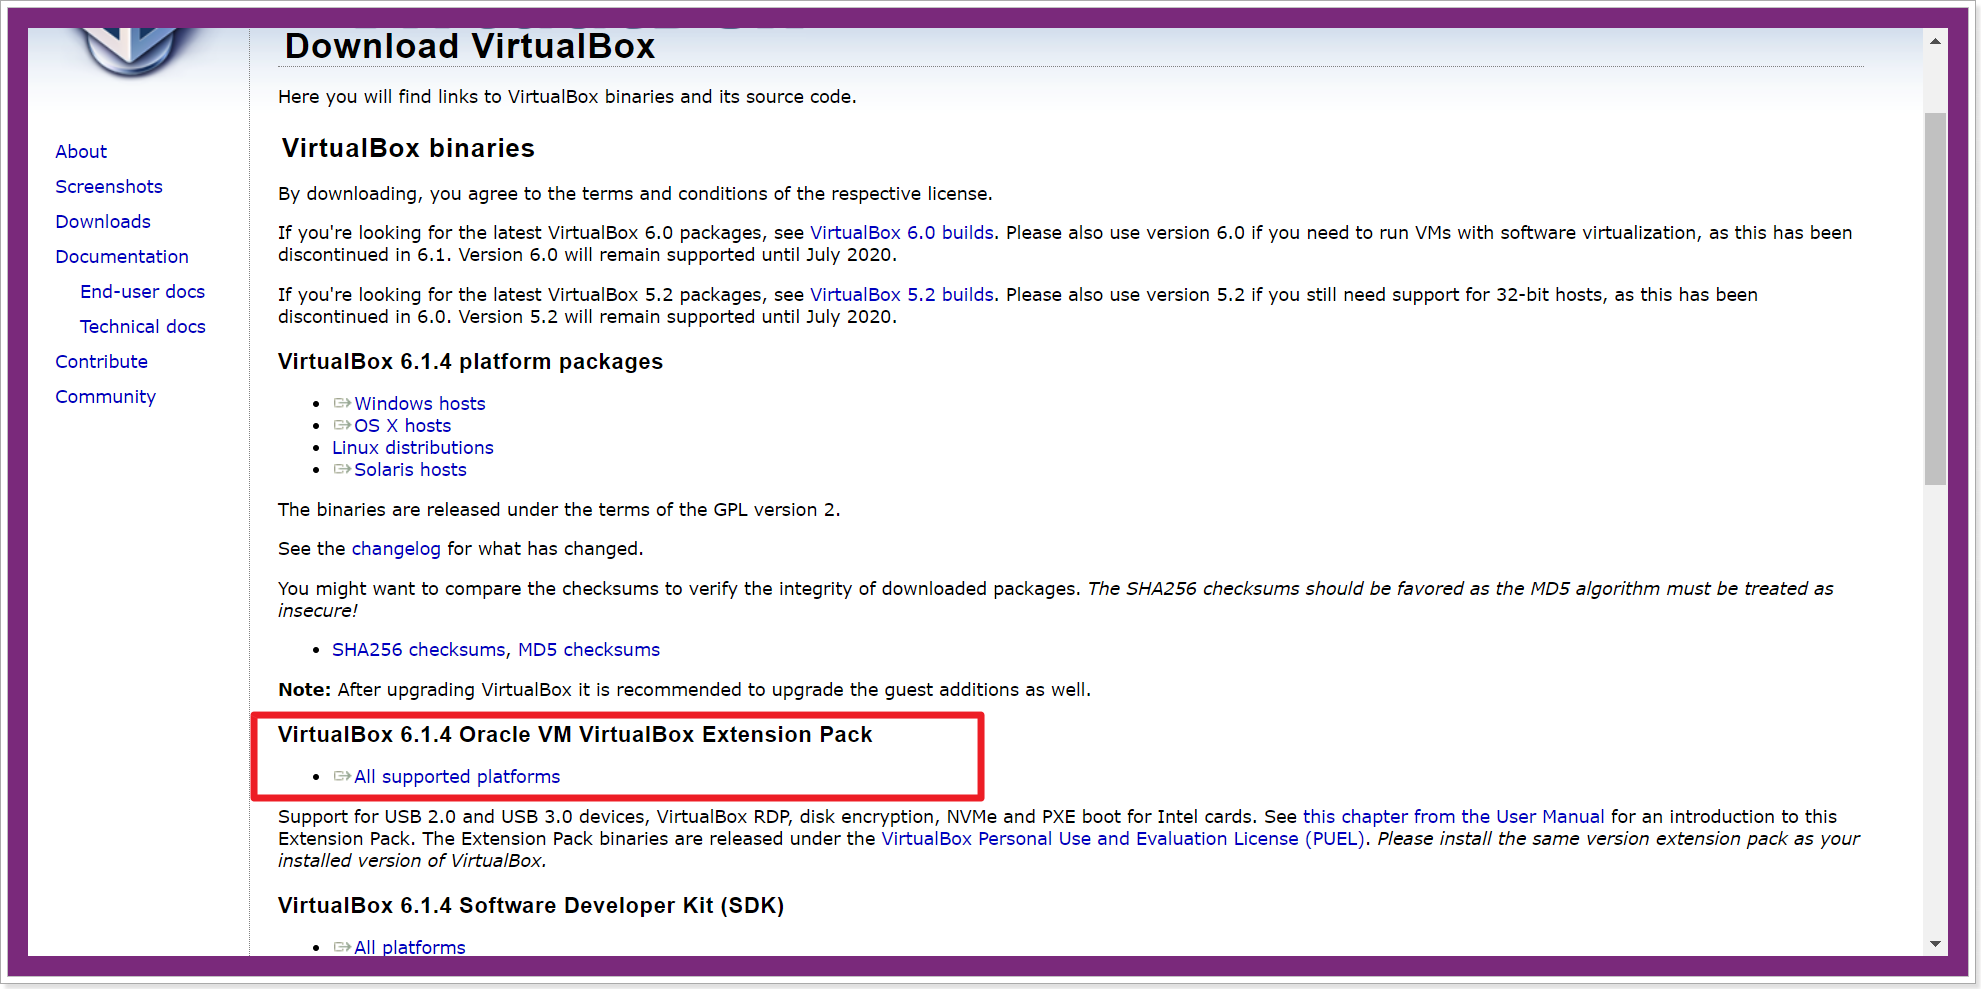Open the changelog link

click(396, 548)
